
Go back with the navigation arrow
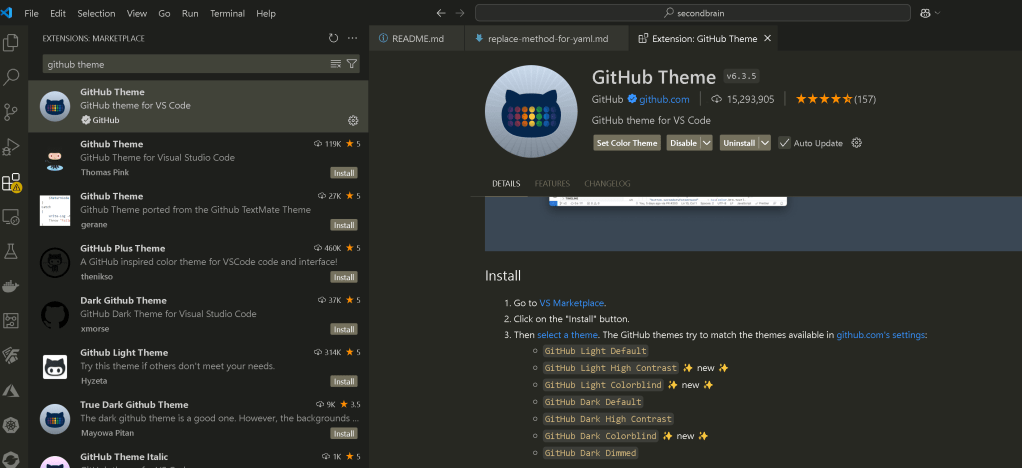441,13
